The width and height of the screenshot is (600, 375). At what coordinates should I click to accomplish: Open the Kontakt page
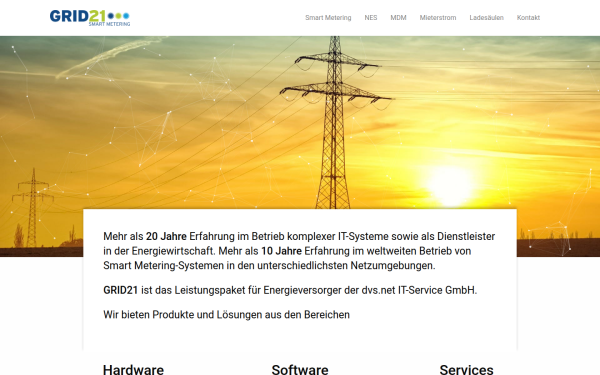[528, 18]
